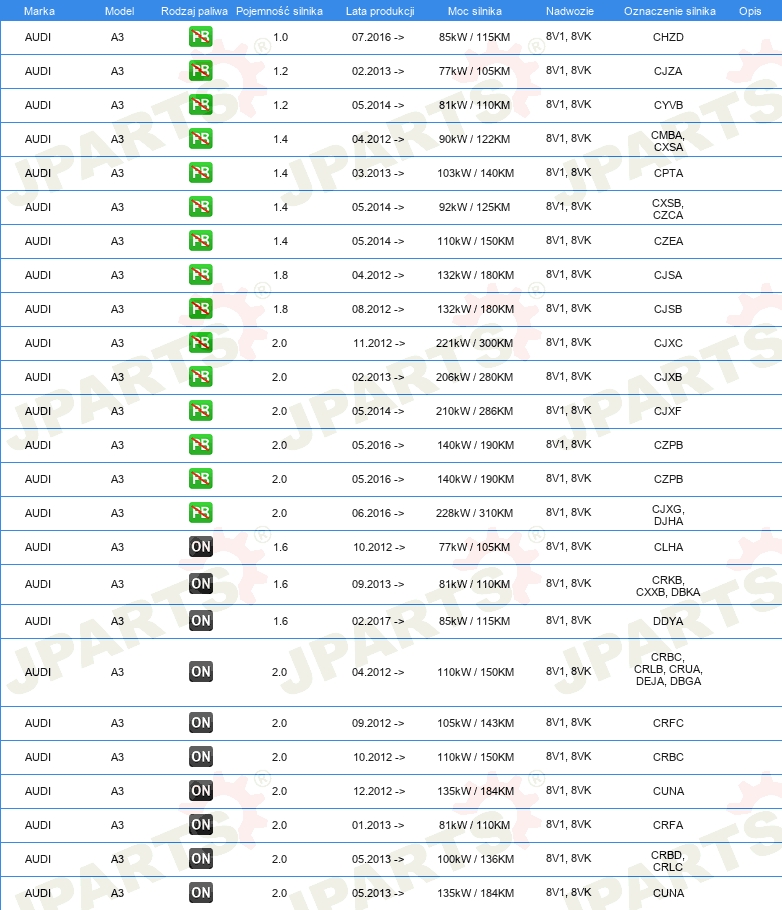The height and width of the screenshot is (910, 782).
Task: Select the production date 08.2012 ->
Action: coord(378,309)
